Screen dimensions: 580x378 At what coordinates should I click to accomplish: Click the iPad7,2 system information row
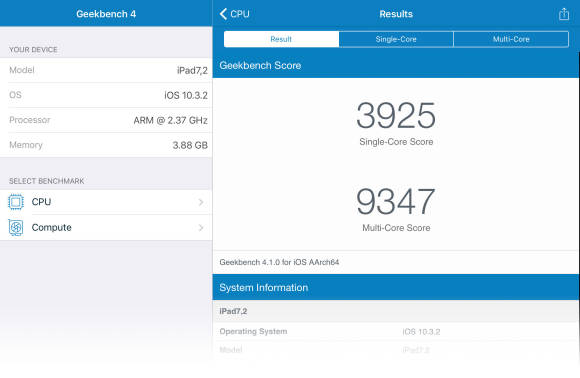[396, 311]
